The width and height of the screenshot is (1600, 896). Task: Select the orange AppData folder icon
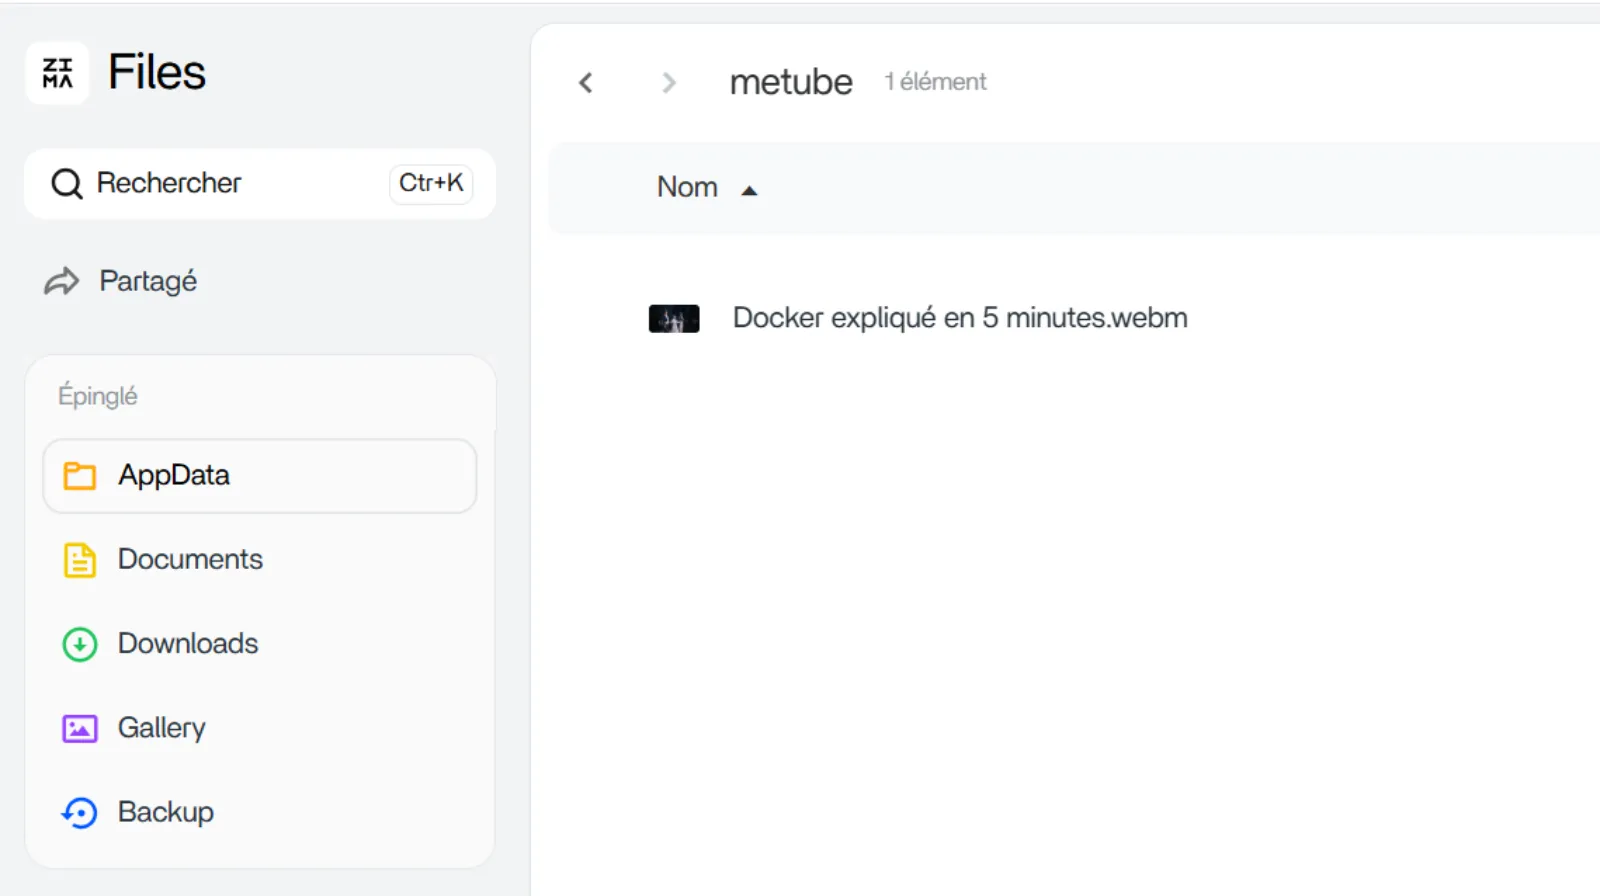80,475
